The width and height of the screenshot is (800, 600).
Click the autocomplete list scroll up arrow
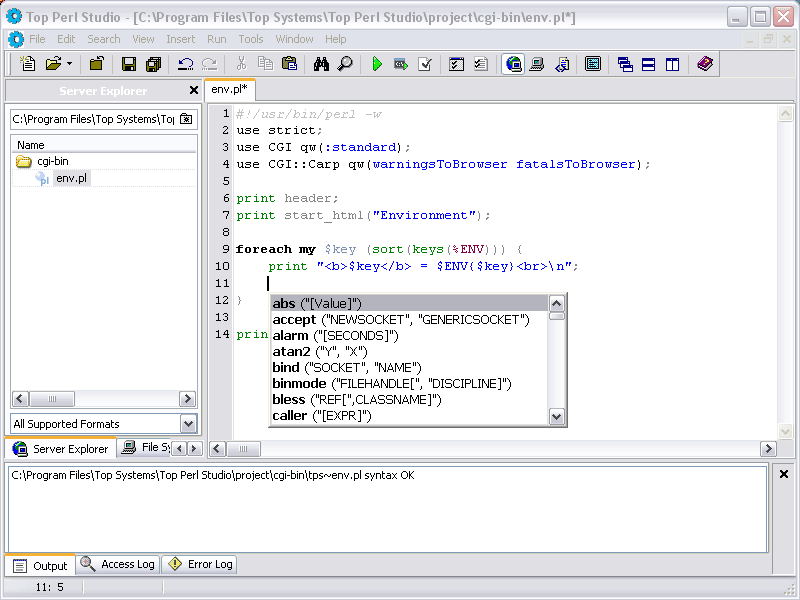click(x=556, y=304)
